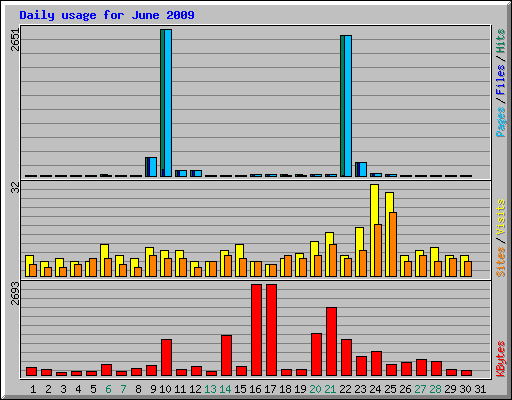This screenshot has height=400, width=512.
Task: Click the red 'KBytes' legend label
Action: coord(501,359)
